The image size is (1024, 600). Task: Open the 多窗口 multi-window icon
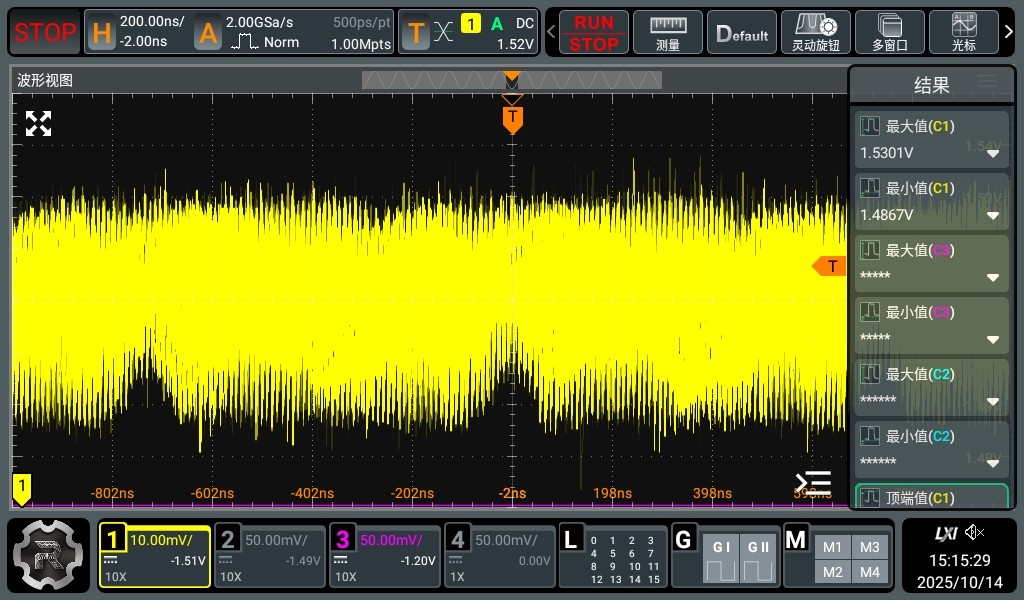[x=889, y=33]
